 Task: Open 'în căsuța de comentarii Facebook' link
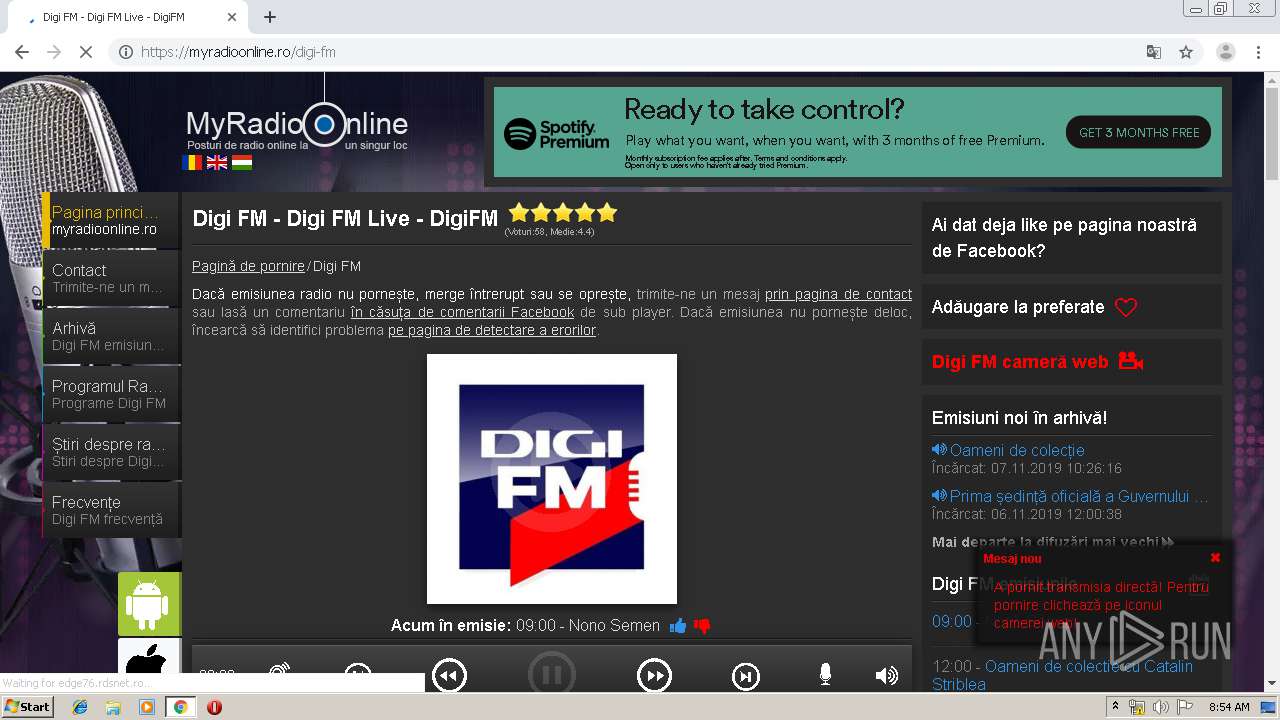coord(462,312)
